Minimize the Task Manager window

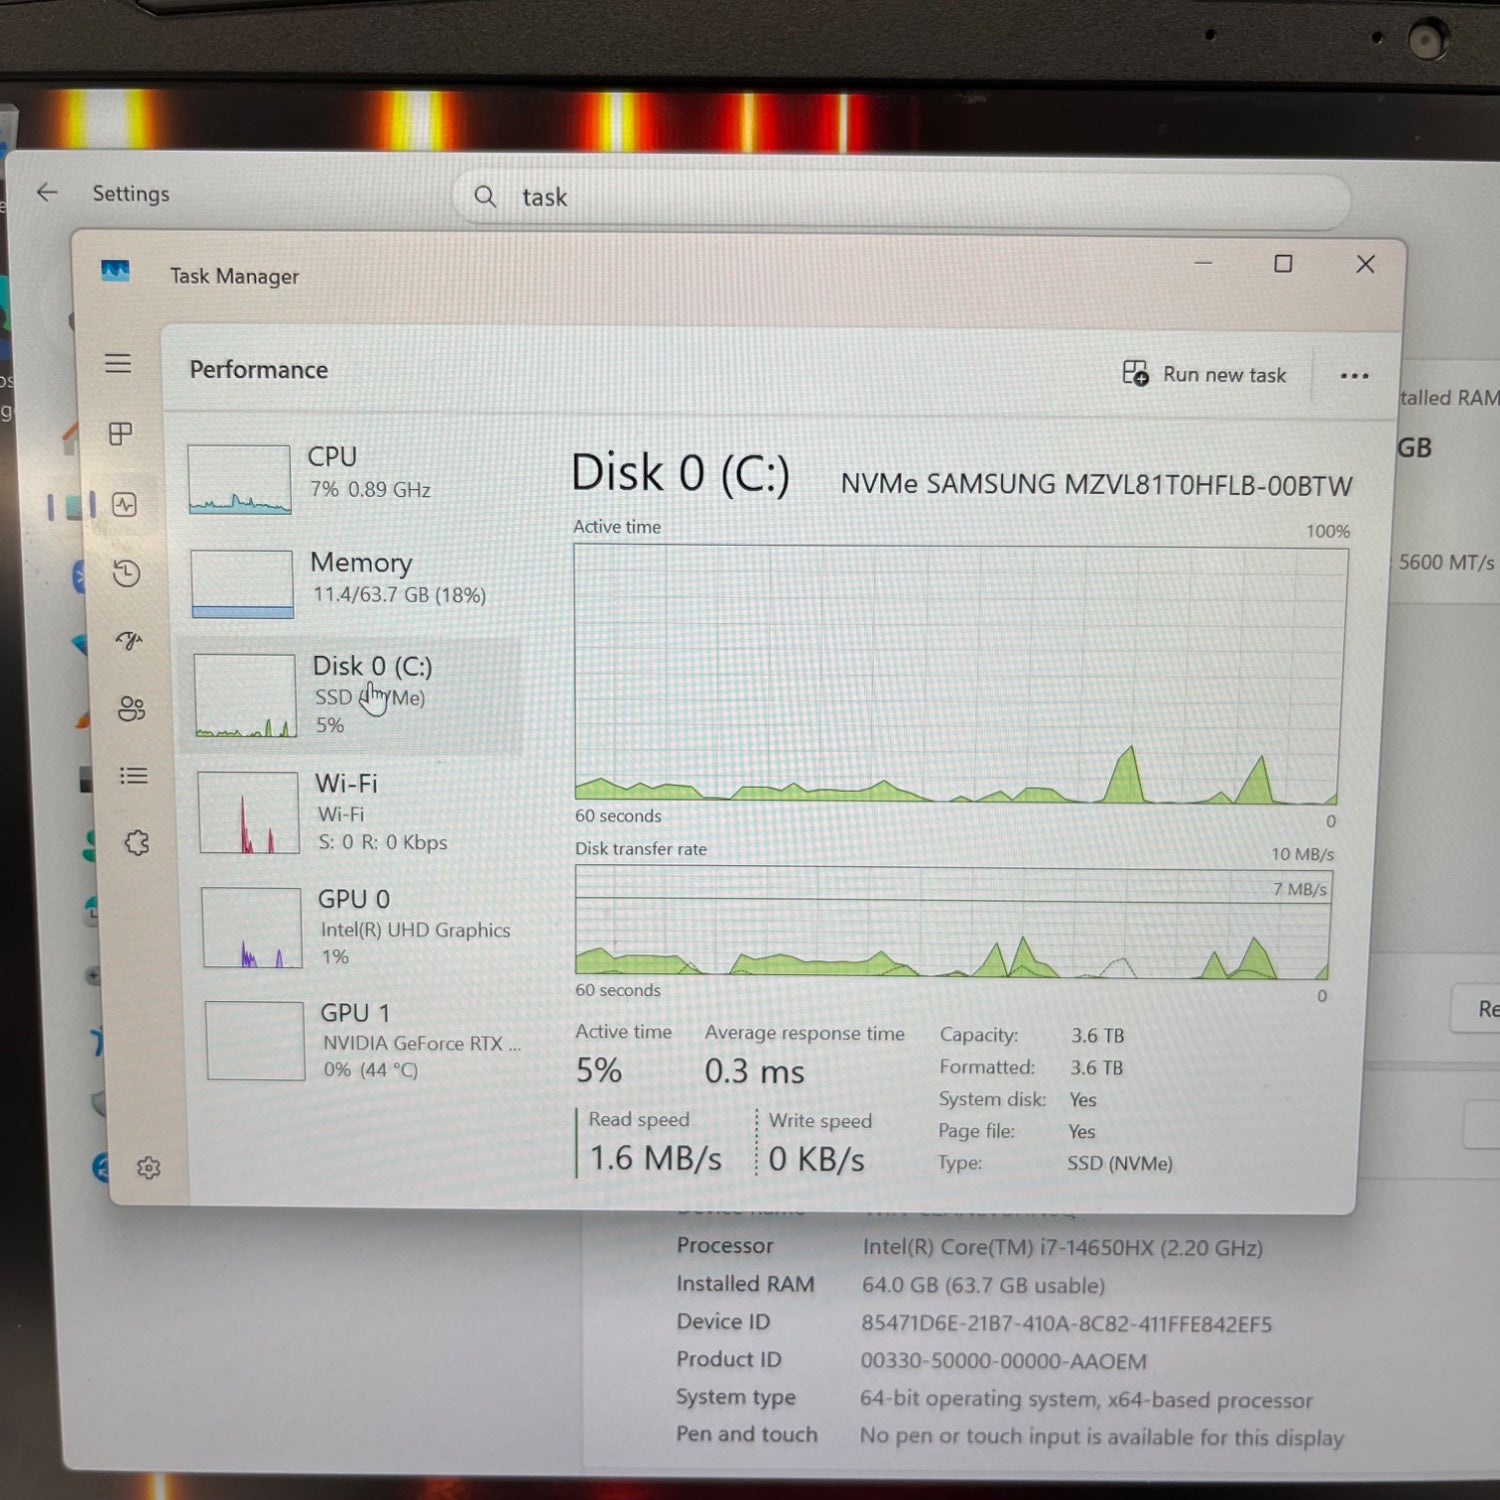pos(1204,263)
